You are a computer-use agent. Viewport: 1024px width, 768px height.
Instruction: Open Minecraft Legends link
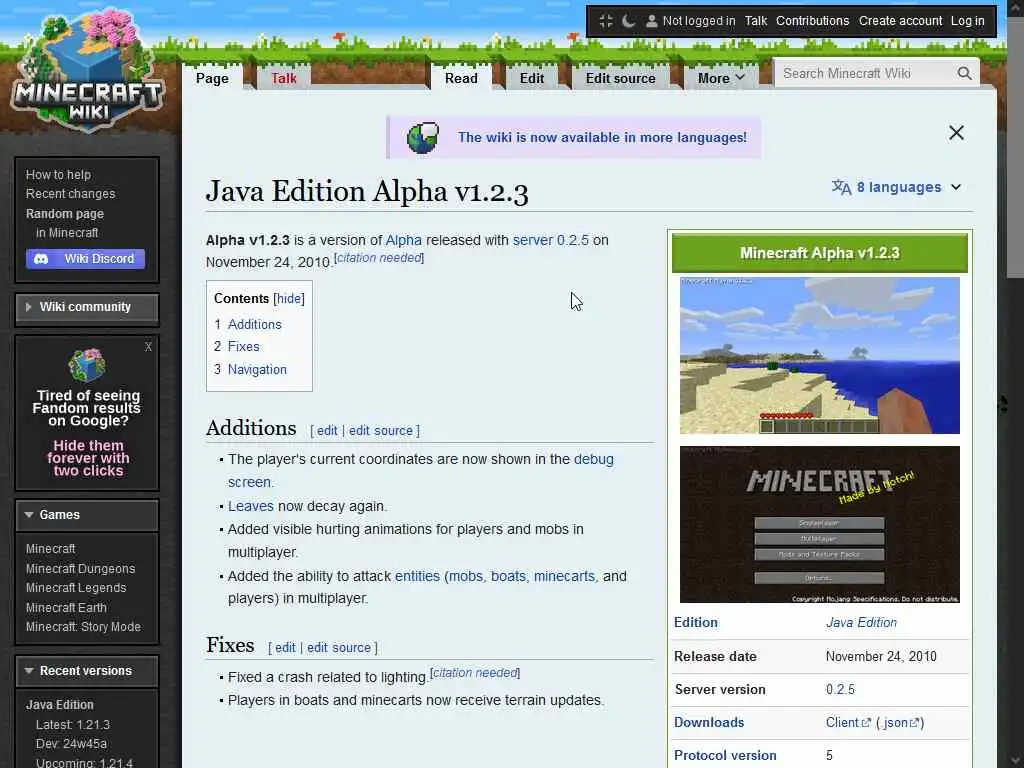pyautogui.click(x=76, y=588)
